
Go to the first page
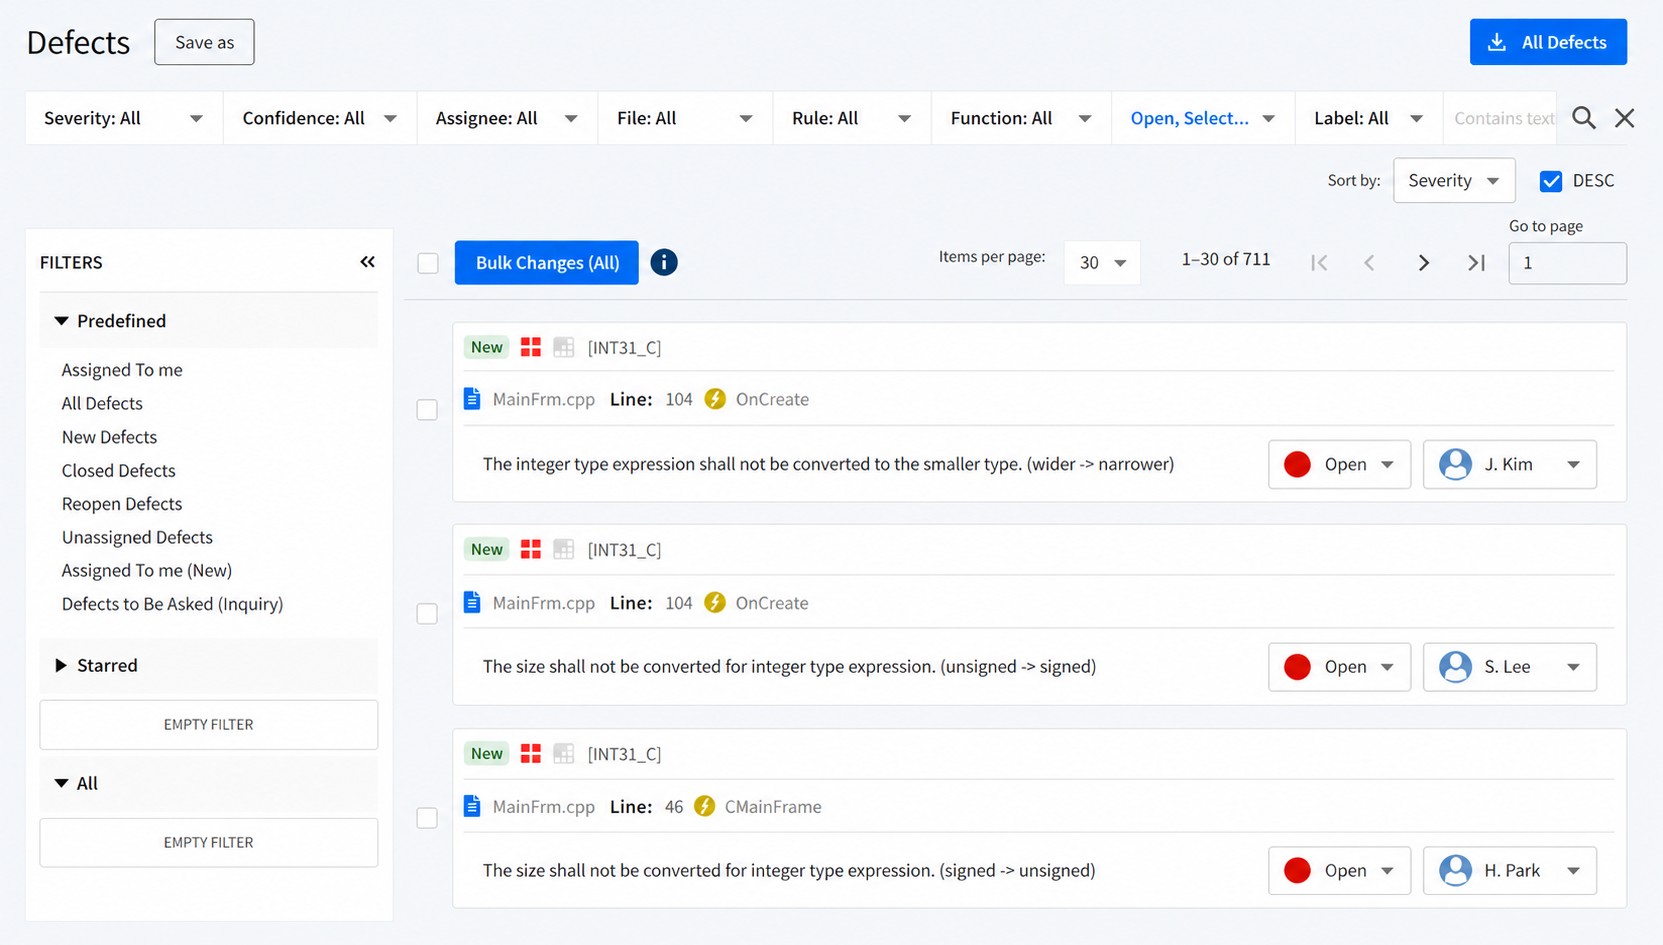coord(1319,263)
